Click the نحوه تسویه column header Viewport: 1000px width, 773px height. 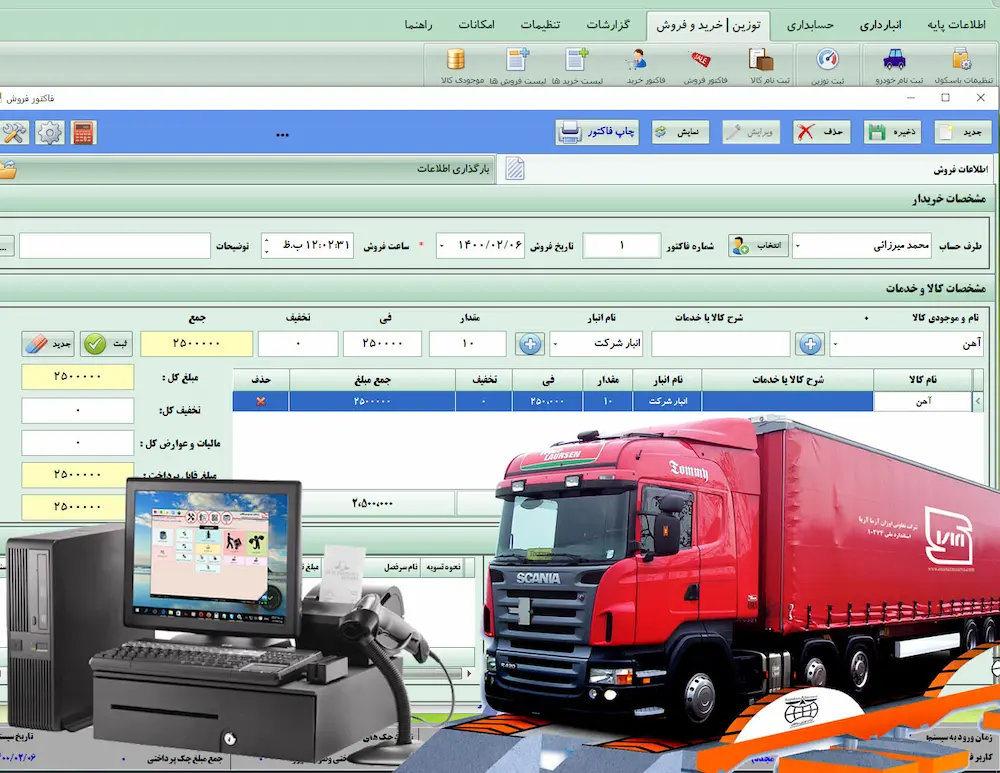pos(443,567)
